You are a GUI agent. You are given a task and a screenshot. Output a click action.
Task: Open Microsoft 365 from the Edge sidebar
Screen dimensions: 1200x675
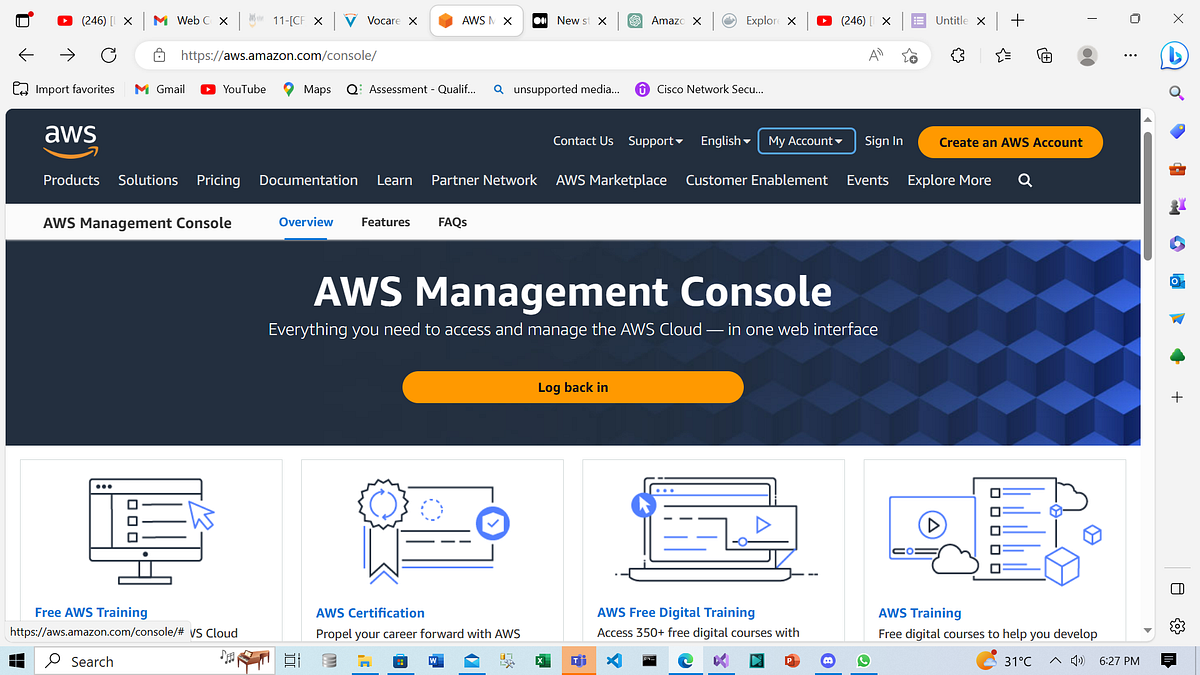click(x=1177, y=243)
